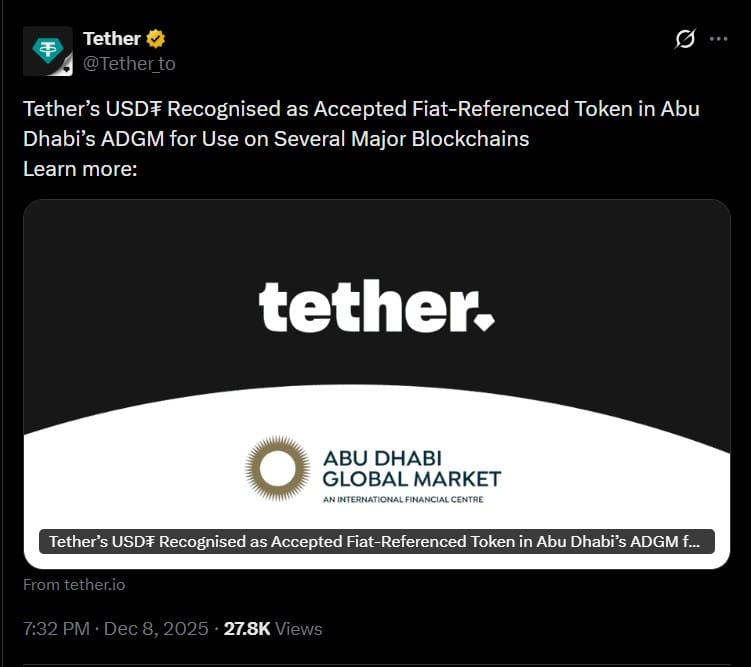Click the "Learn more:" text
The image size is (751, 667).
80,168
